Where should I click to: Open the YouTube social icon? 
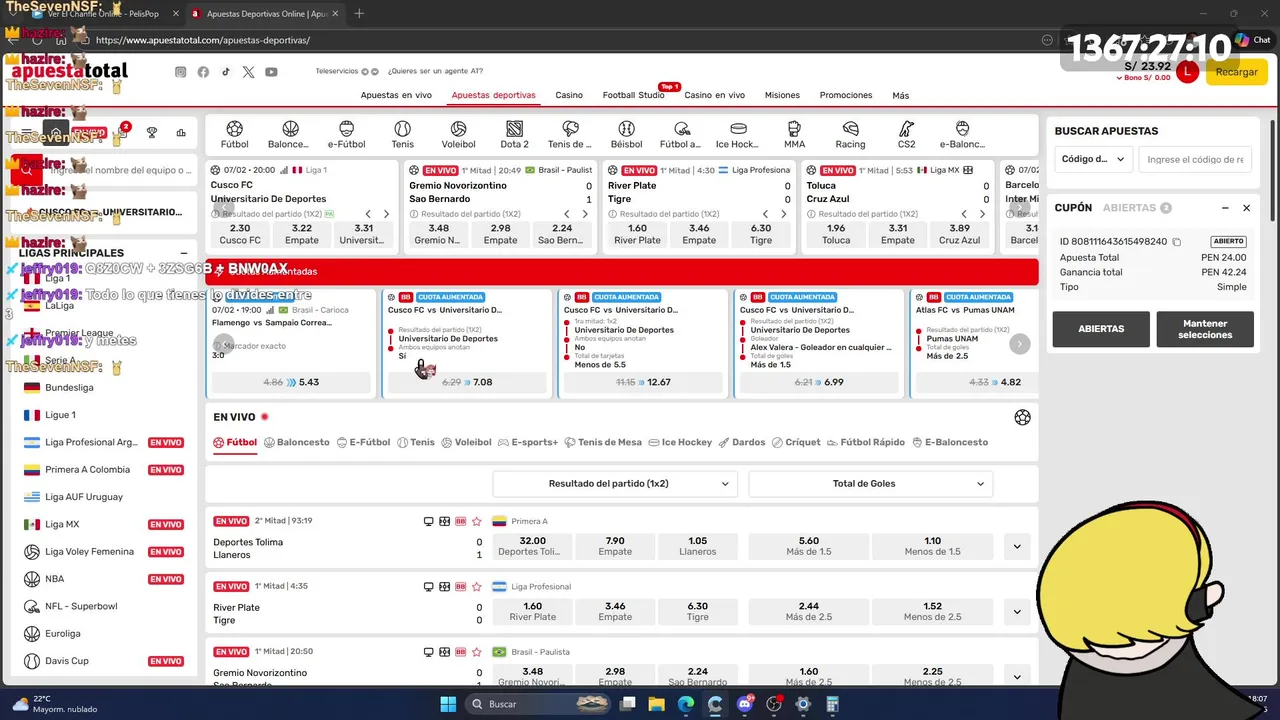click(271, 72)
